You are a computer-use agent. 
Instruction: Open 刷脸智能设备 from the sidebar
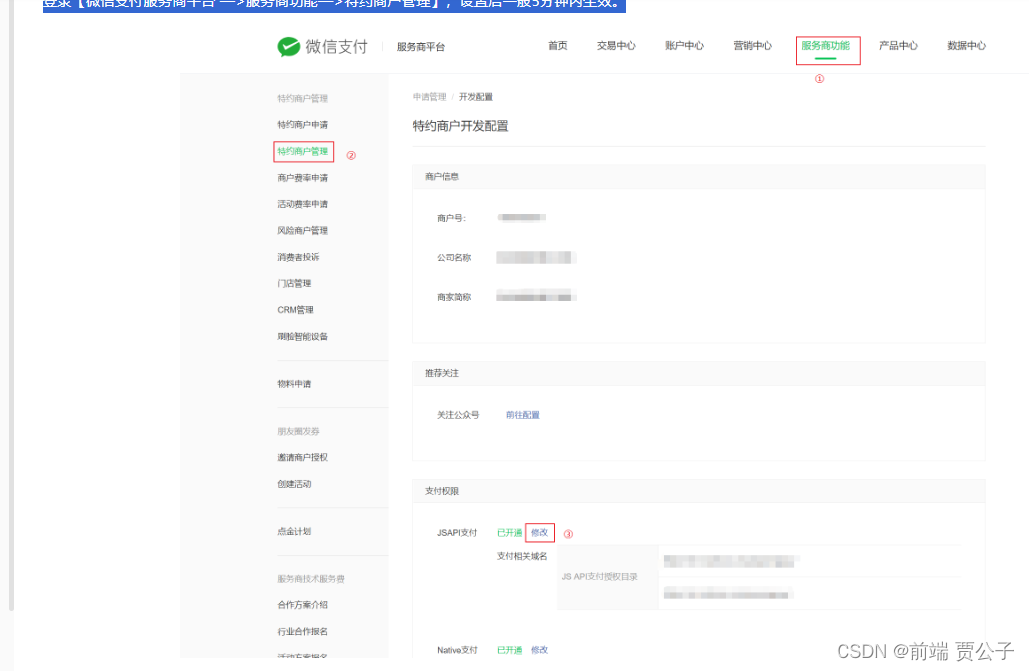(x=304, y=336)
